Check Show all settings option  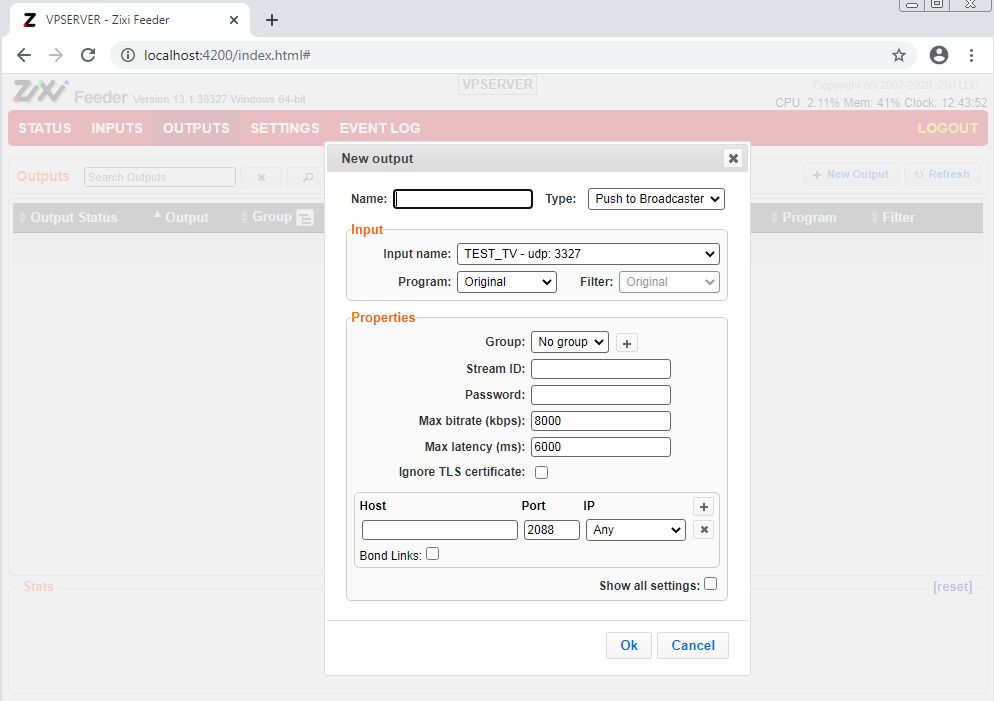(710, 584)
